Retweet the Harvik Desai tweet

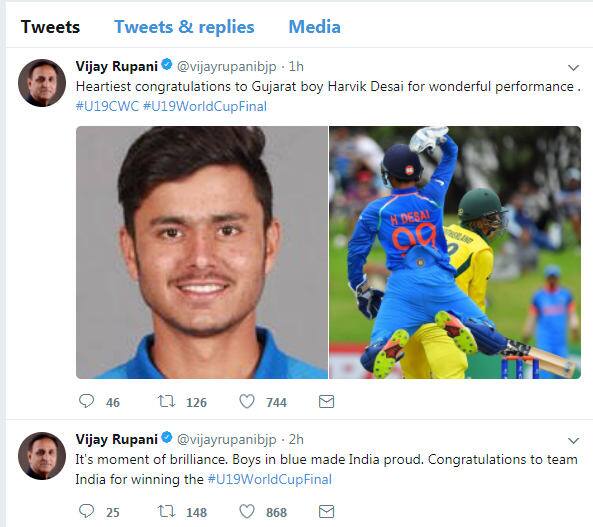[x=166, y=401]
